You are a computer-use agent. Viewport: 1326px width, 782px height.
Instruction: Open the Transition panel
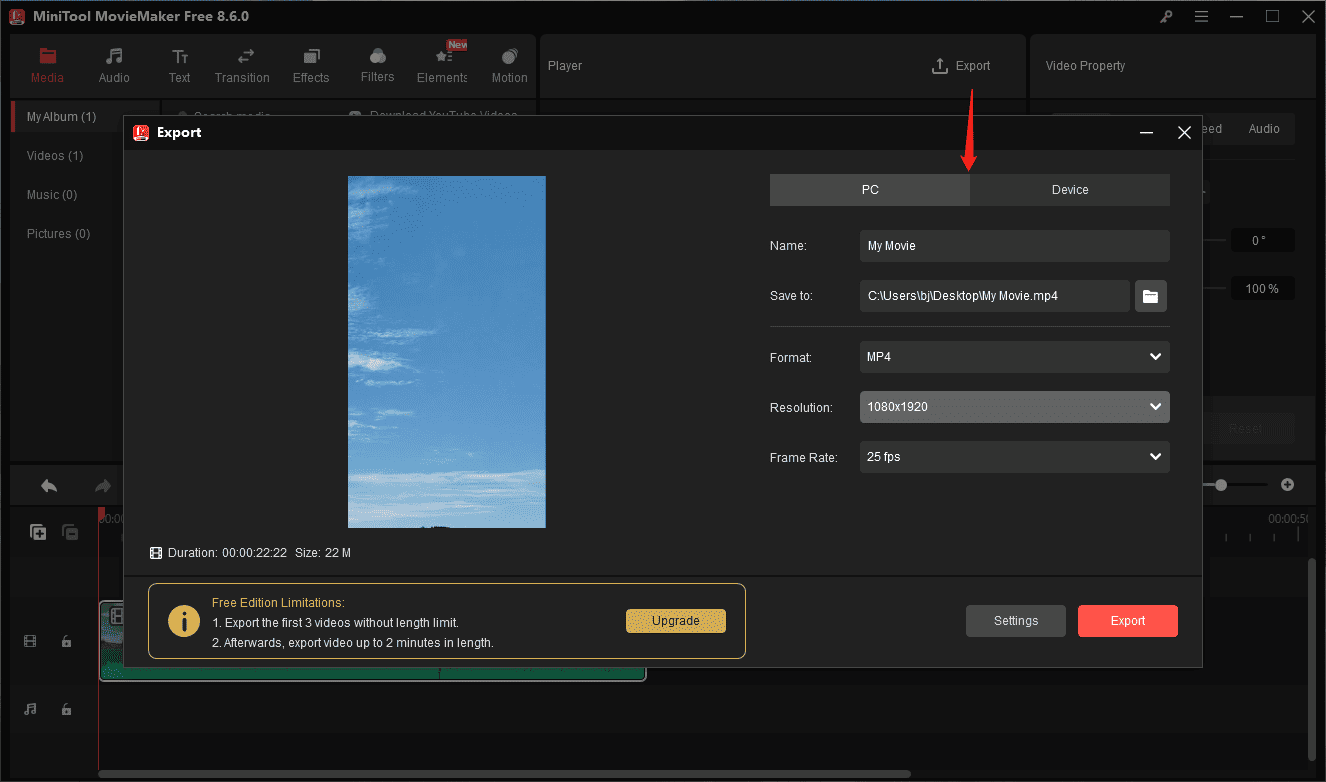tap(242, 64)
